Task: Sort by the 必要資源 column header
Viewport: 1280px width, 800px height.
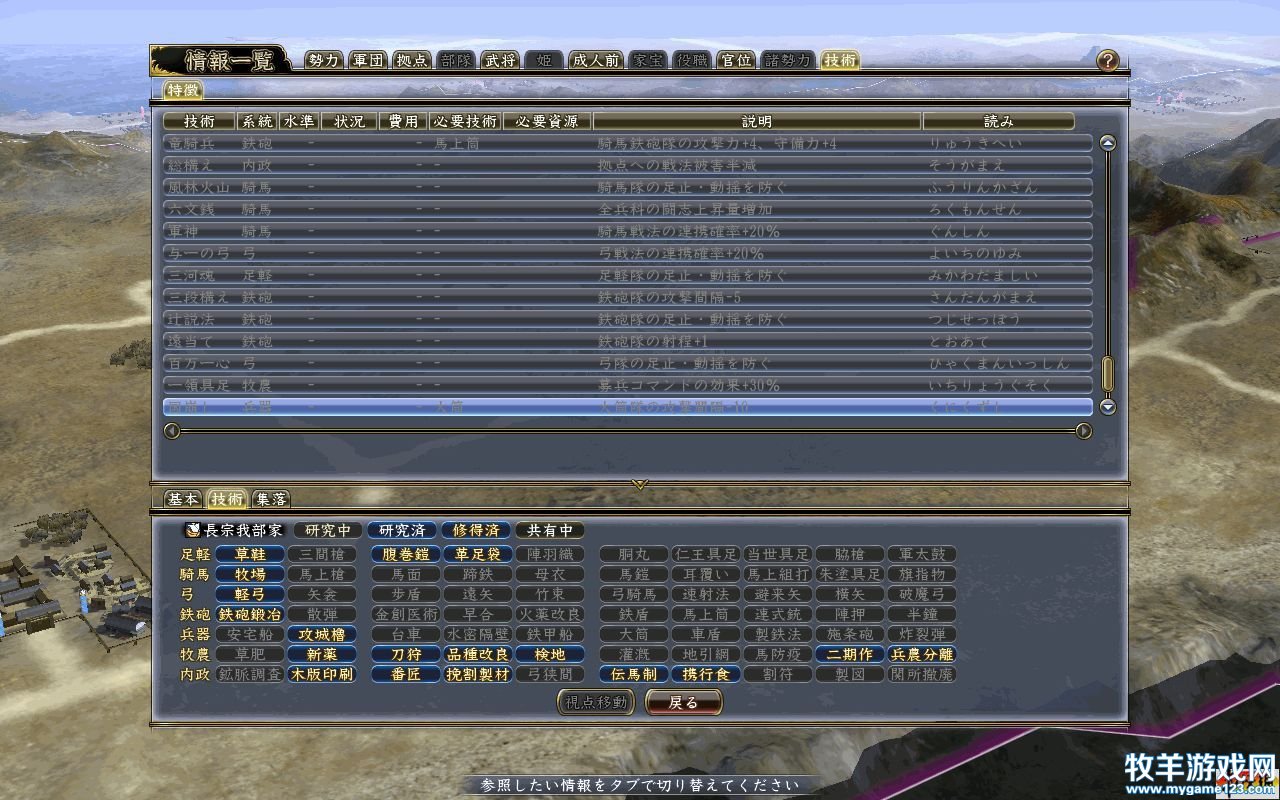Action: click(x=546, y=121)
